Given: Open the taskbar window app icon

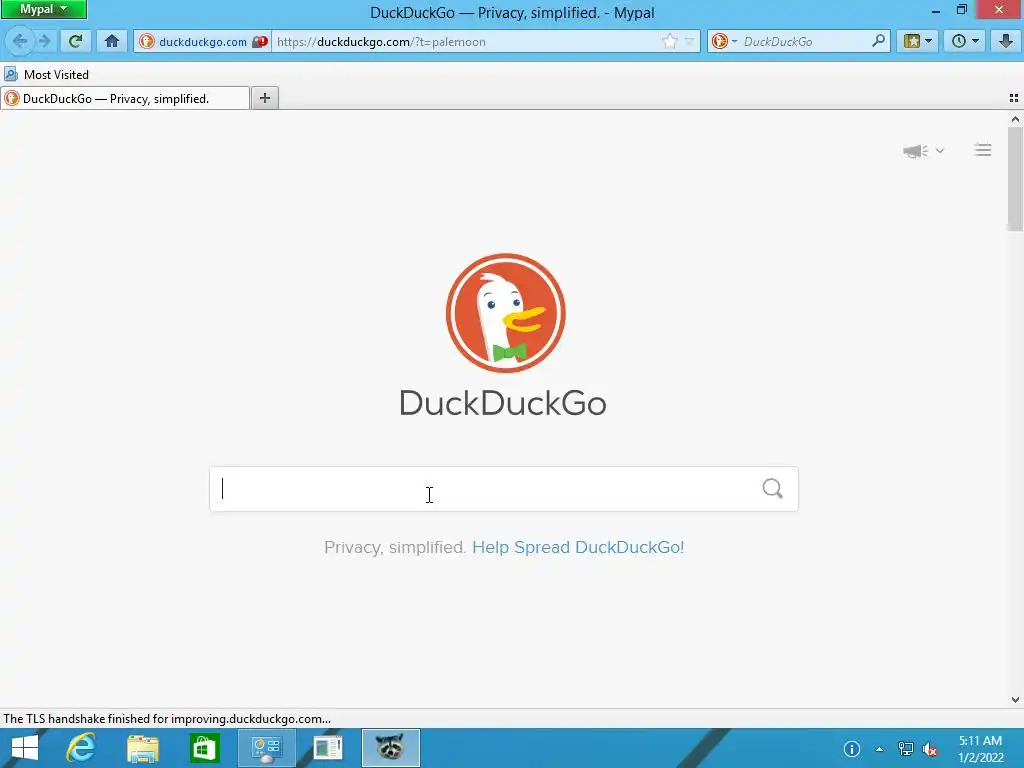Looking at the screenshot, I should point(328,748).
